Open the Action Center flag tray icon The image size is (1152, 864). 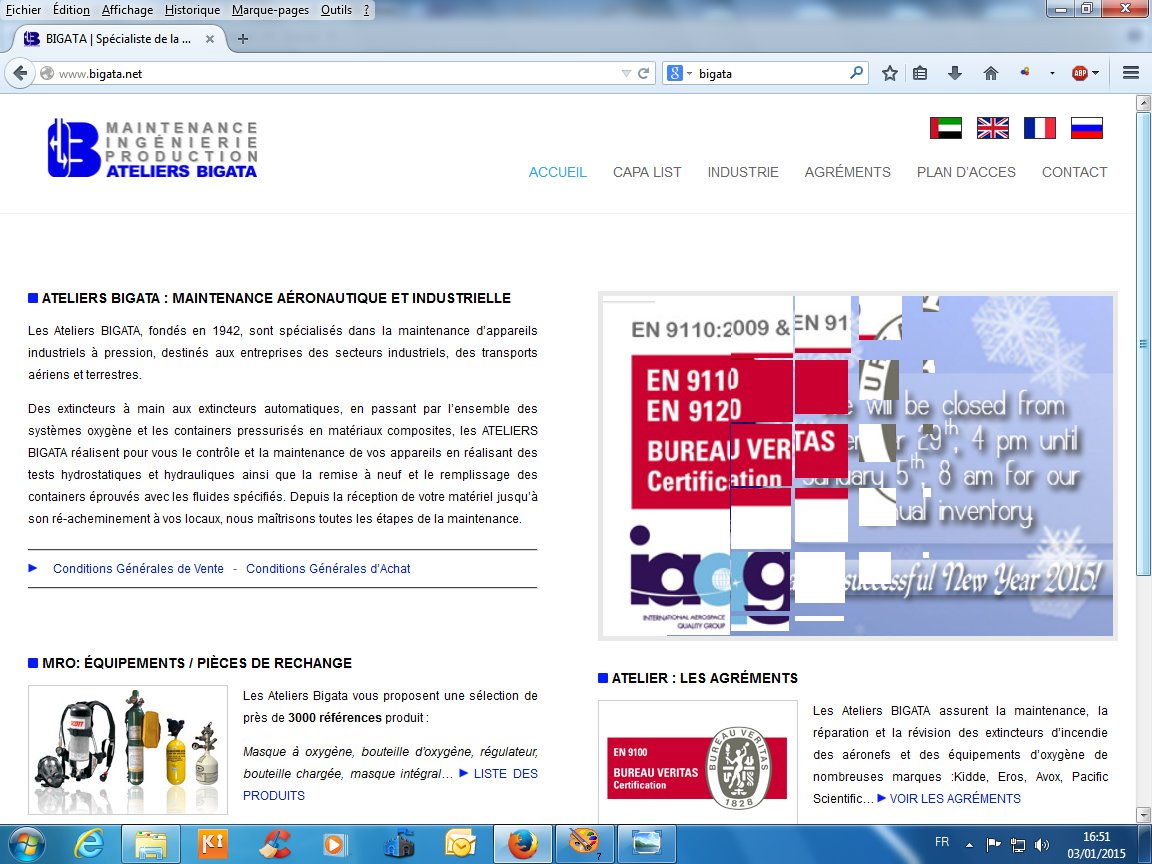[x=993, y=844]
